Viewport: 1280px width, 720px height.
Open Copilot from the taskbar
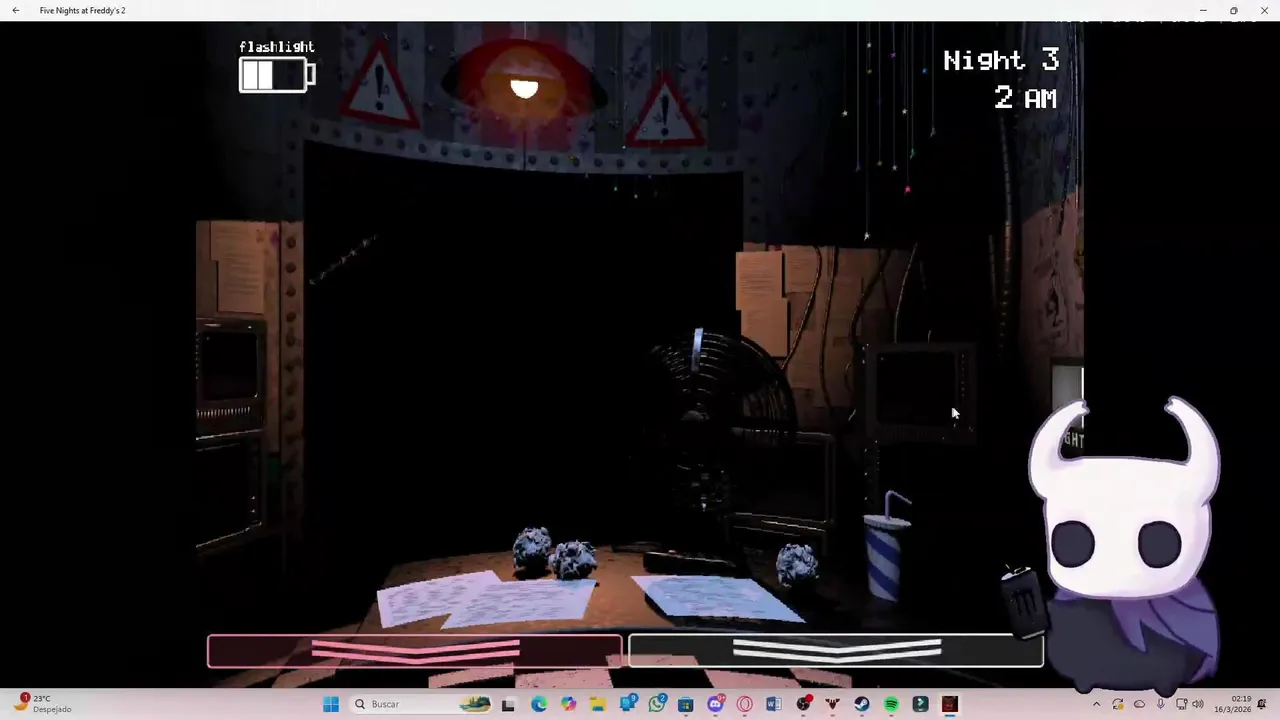pyautogui.click(x=569, y=704)
